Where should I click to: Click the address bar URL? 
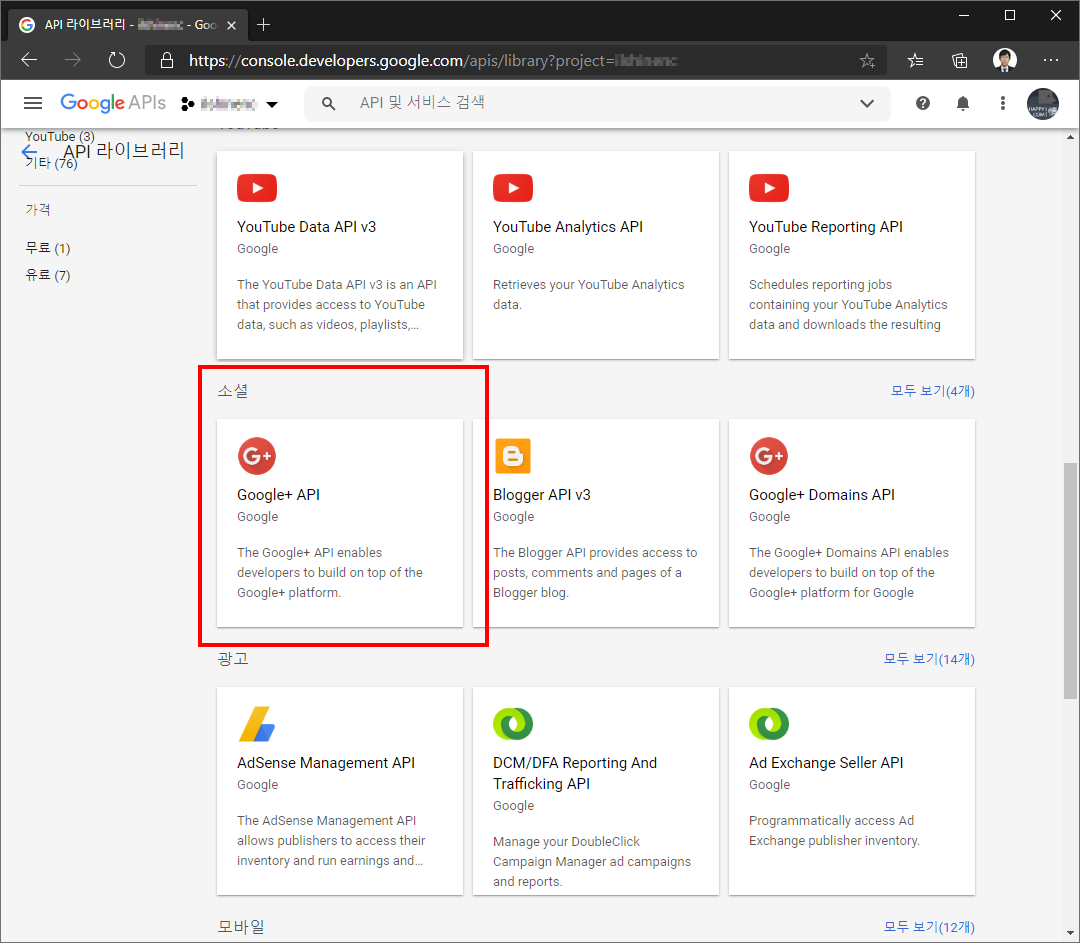(x=433, y=61)
